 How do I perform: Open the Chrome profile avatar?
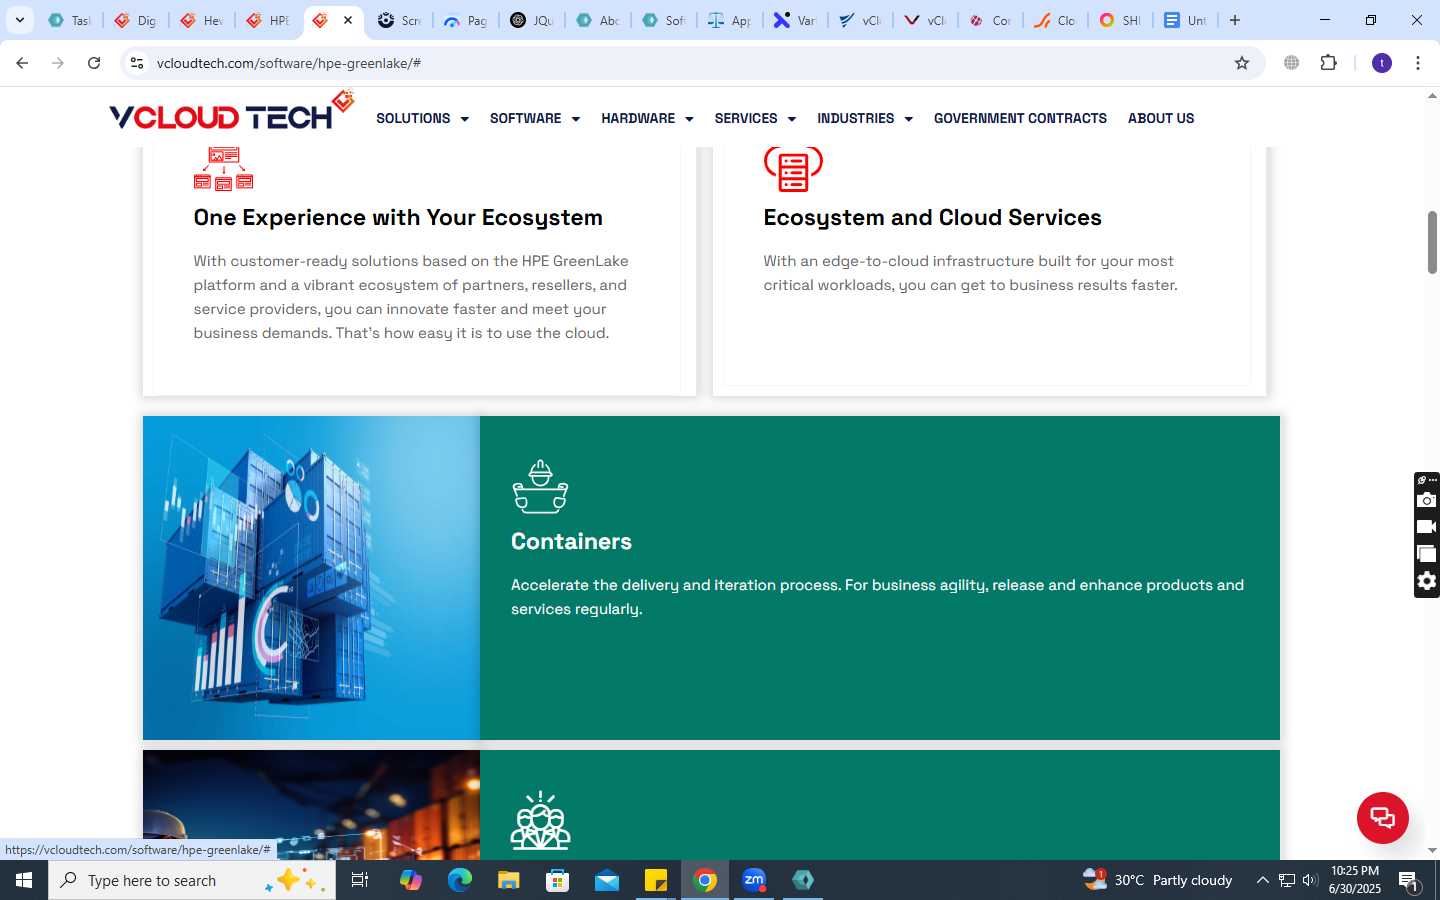coord(1382,63)
